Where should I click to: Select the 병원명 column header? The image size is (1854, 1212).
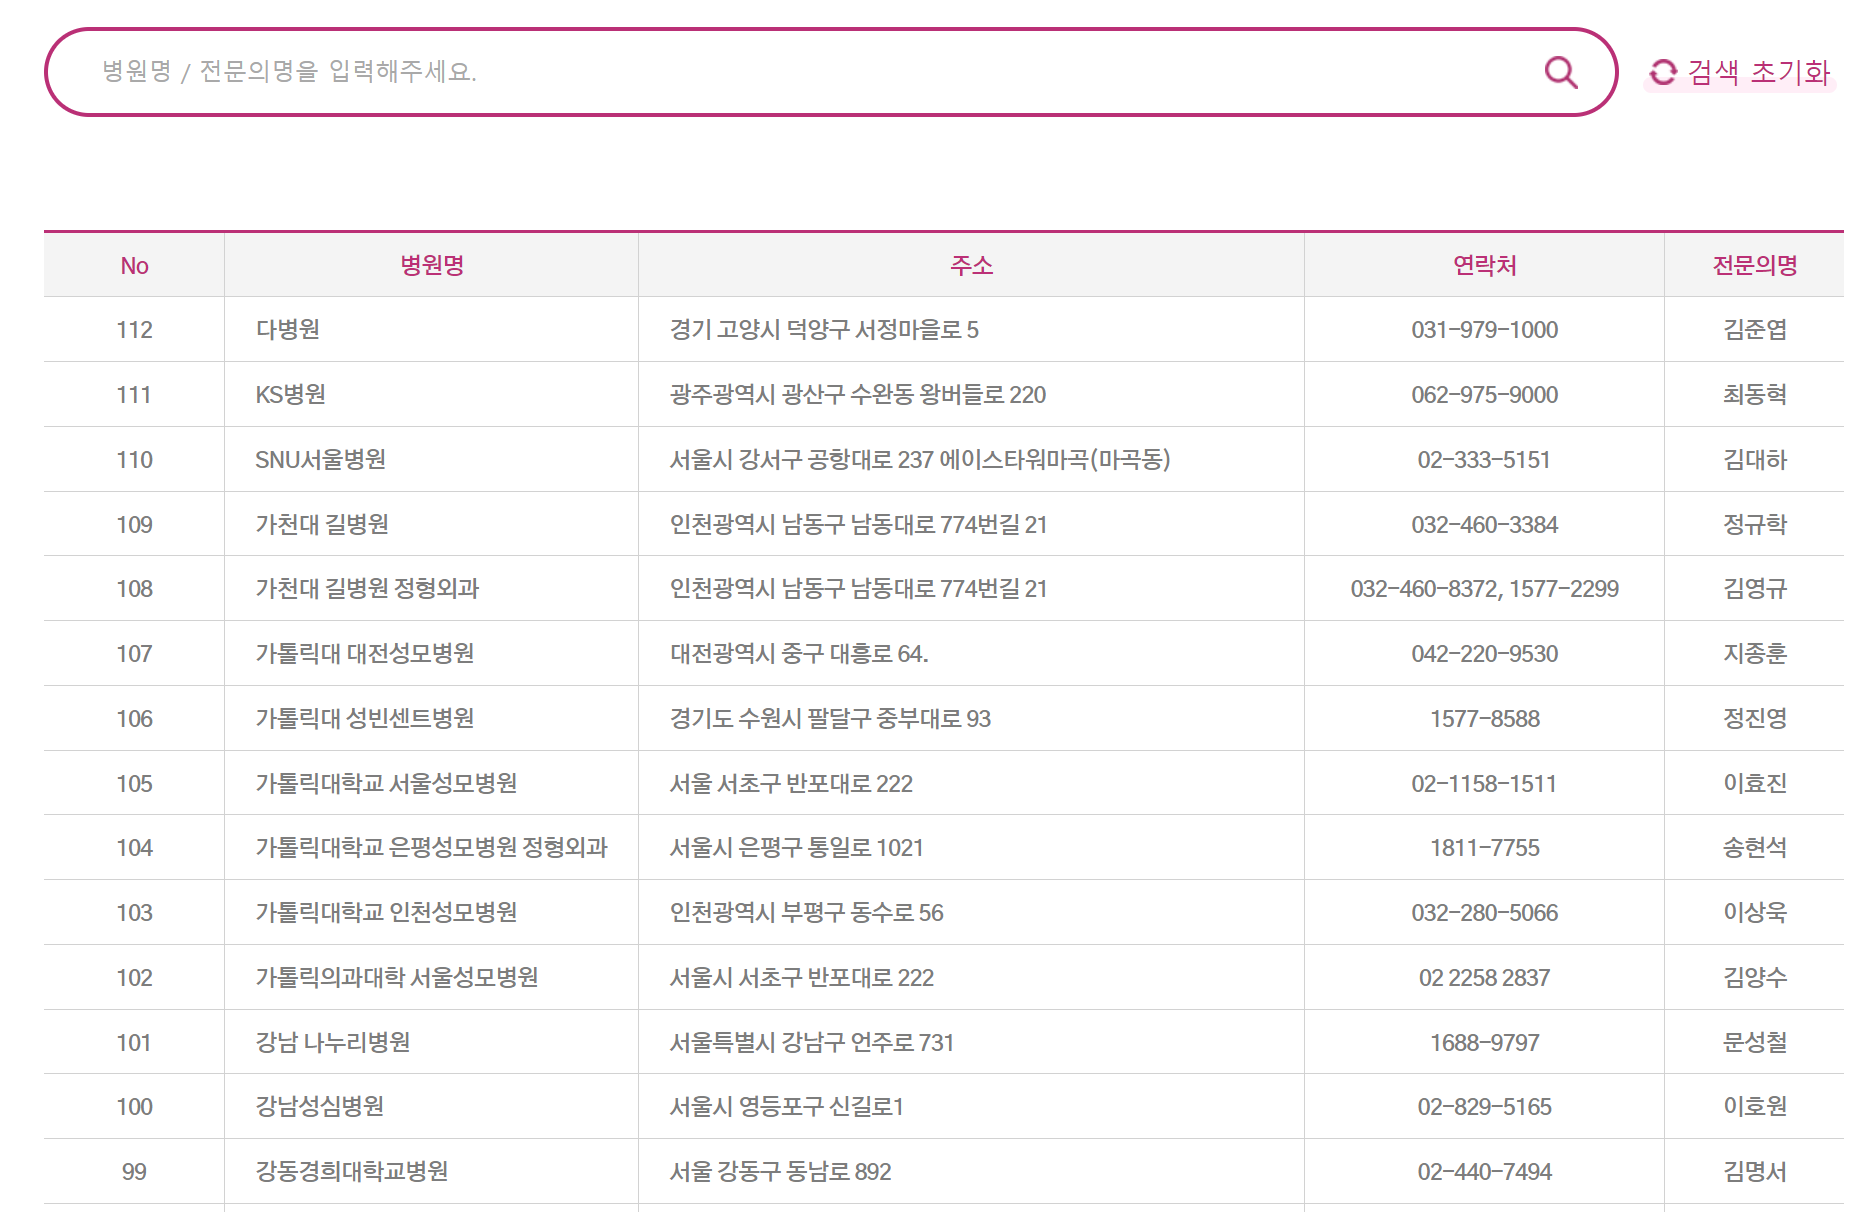coord(430,265)
